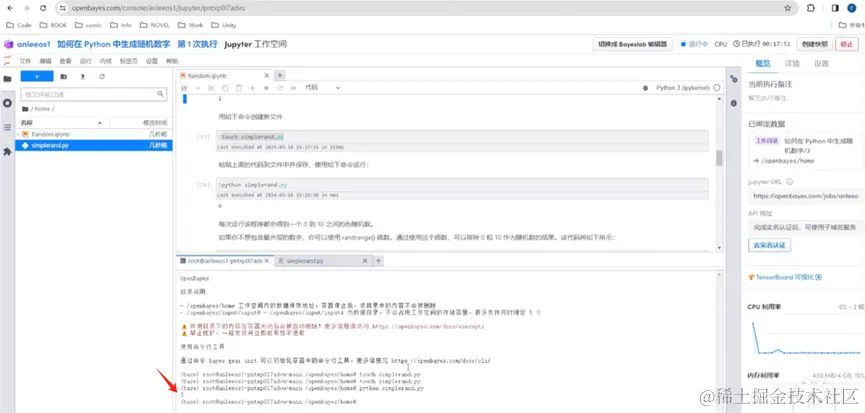Open the 查看 menu
This screenshot has height=413, width=865.
pyautogui.click(x=65, y=61)
